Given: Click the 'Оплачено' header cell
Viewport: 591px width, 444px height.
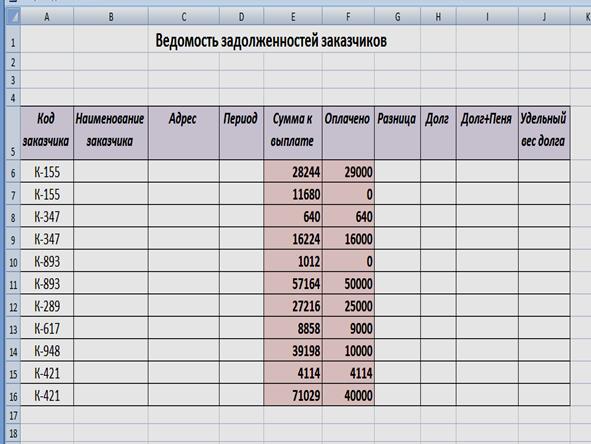Looking at the screenshot, I should [x=348, y=133].
